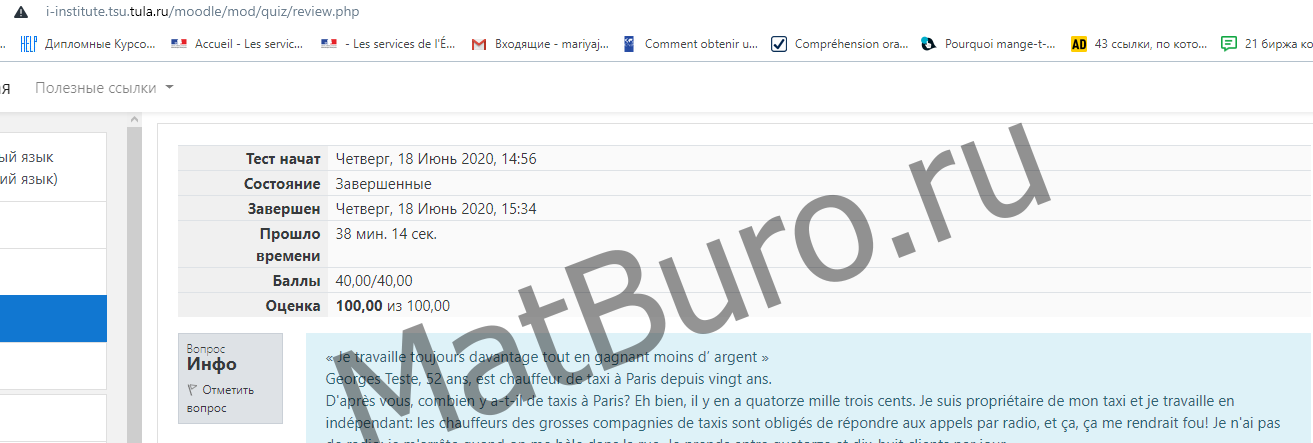This screenshot has width=1313, height=443.
Task: Click the caret arrow next to 'Полезные ссылки'
Action: pos(169,88)
